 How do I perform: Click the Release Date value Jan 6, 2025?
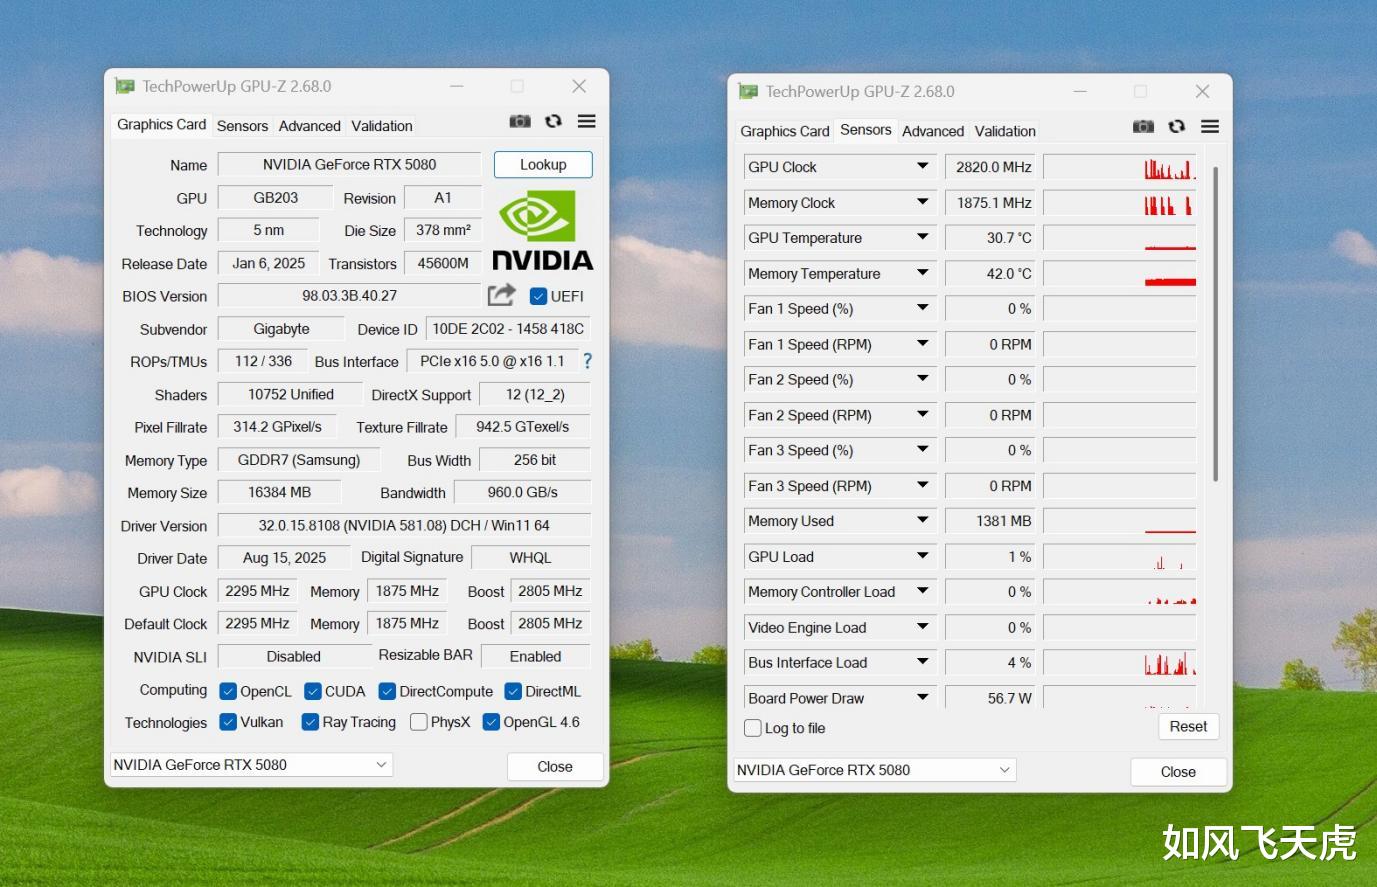pos(269,264)
